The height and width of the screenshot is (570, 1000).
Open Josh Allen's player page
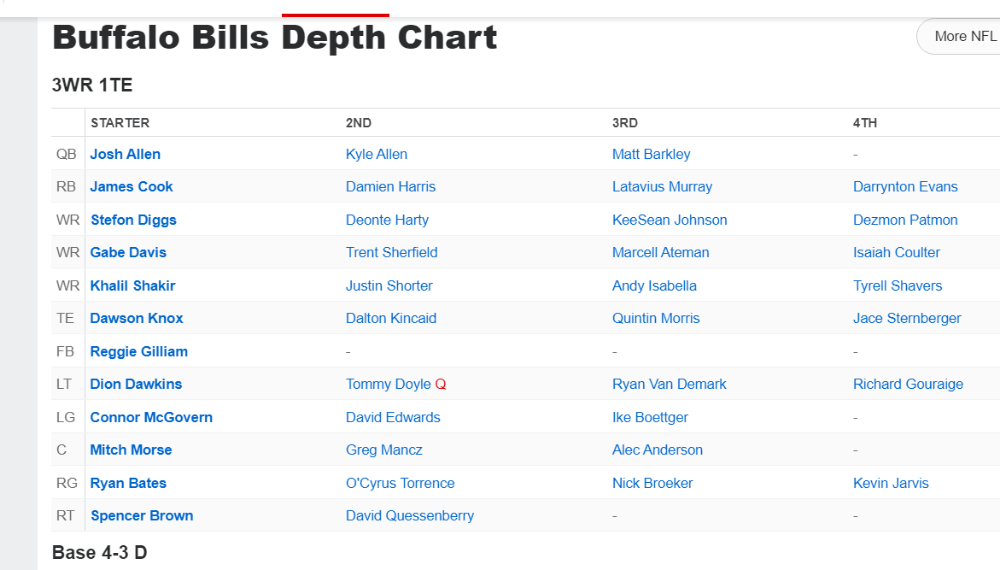point(125,154)
